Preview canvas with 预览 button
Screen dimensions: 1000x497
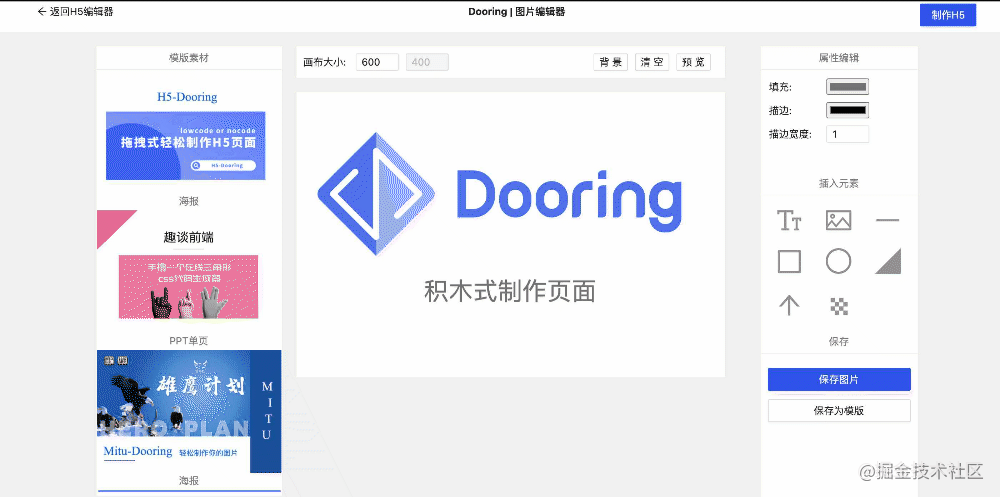[x=693, y=62]
